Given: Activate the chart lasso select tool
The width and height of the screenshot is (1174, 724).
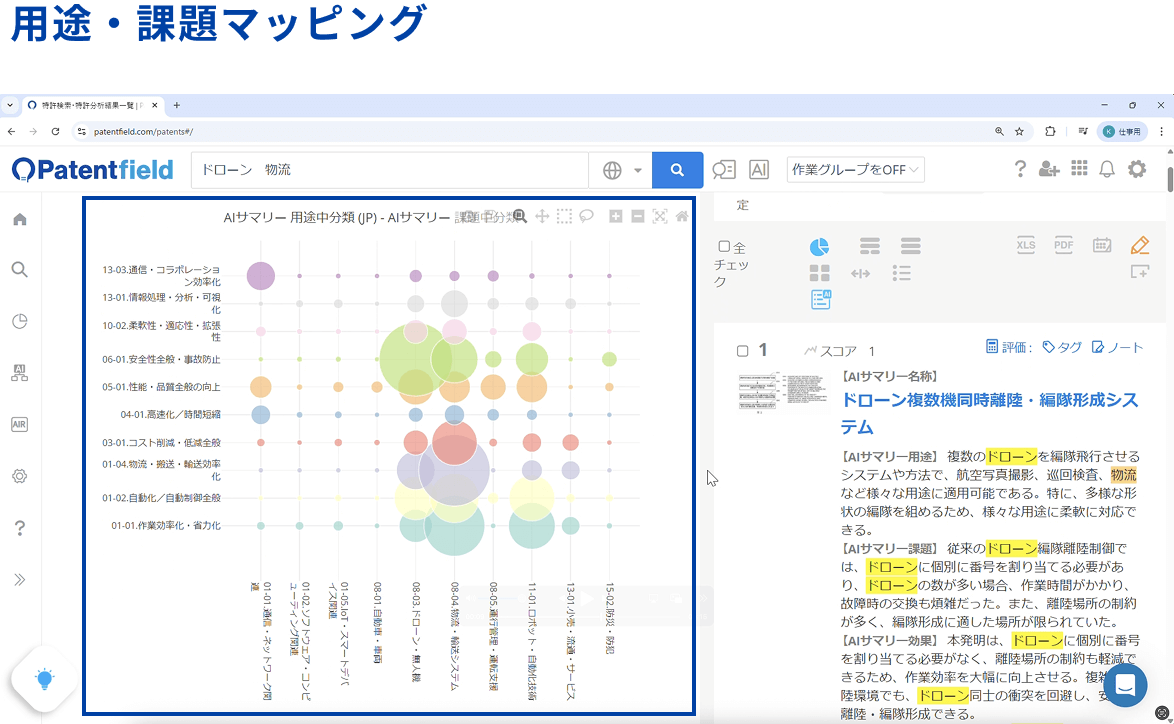Looking at the screenshot, I should (587, 216).
